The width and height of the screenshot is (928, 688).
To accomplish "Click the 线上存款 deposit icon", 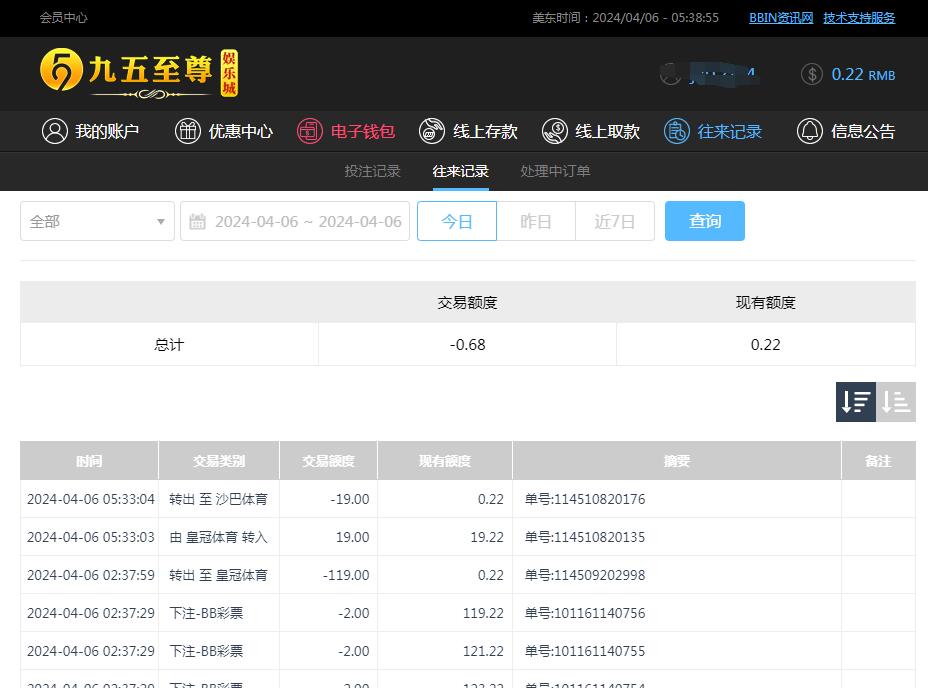I will point(432,131).
